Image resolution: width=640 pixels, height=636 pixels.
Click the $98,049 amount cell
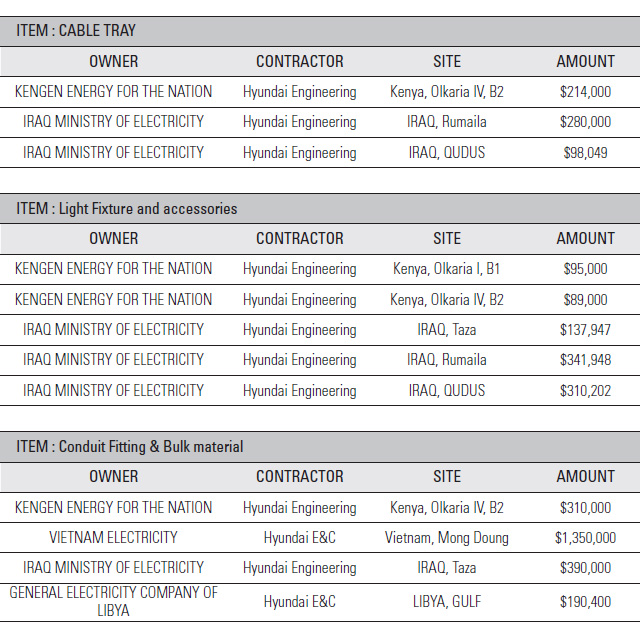pos(585,153)
